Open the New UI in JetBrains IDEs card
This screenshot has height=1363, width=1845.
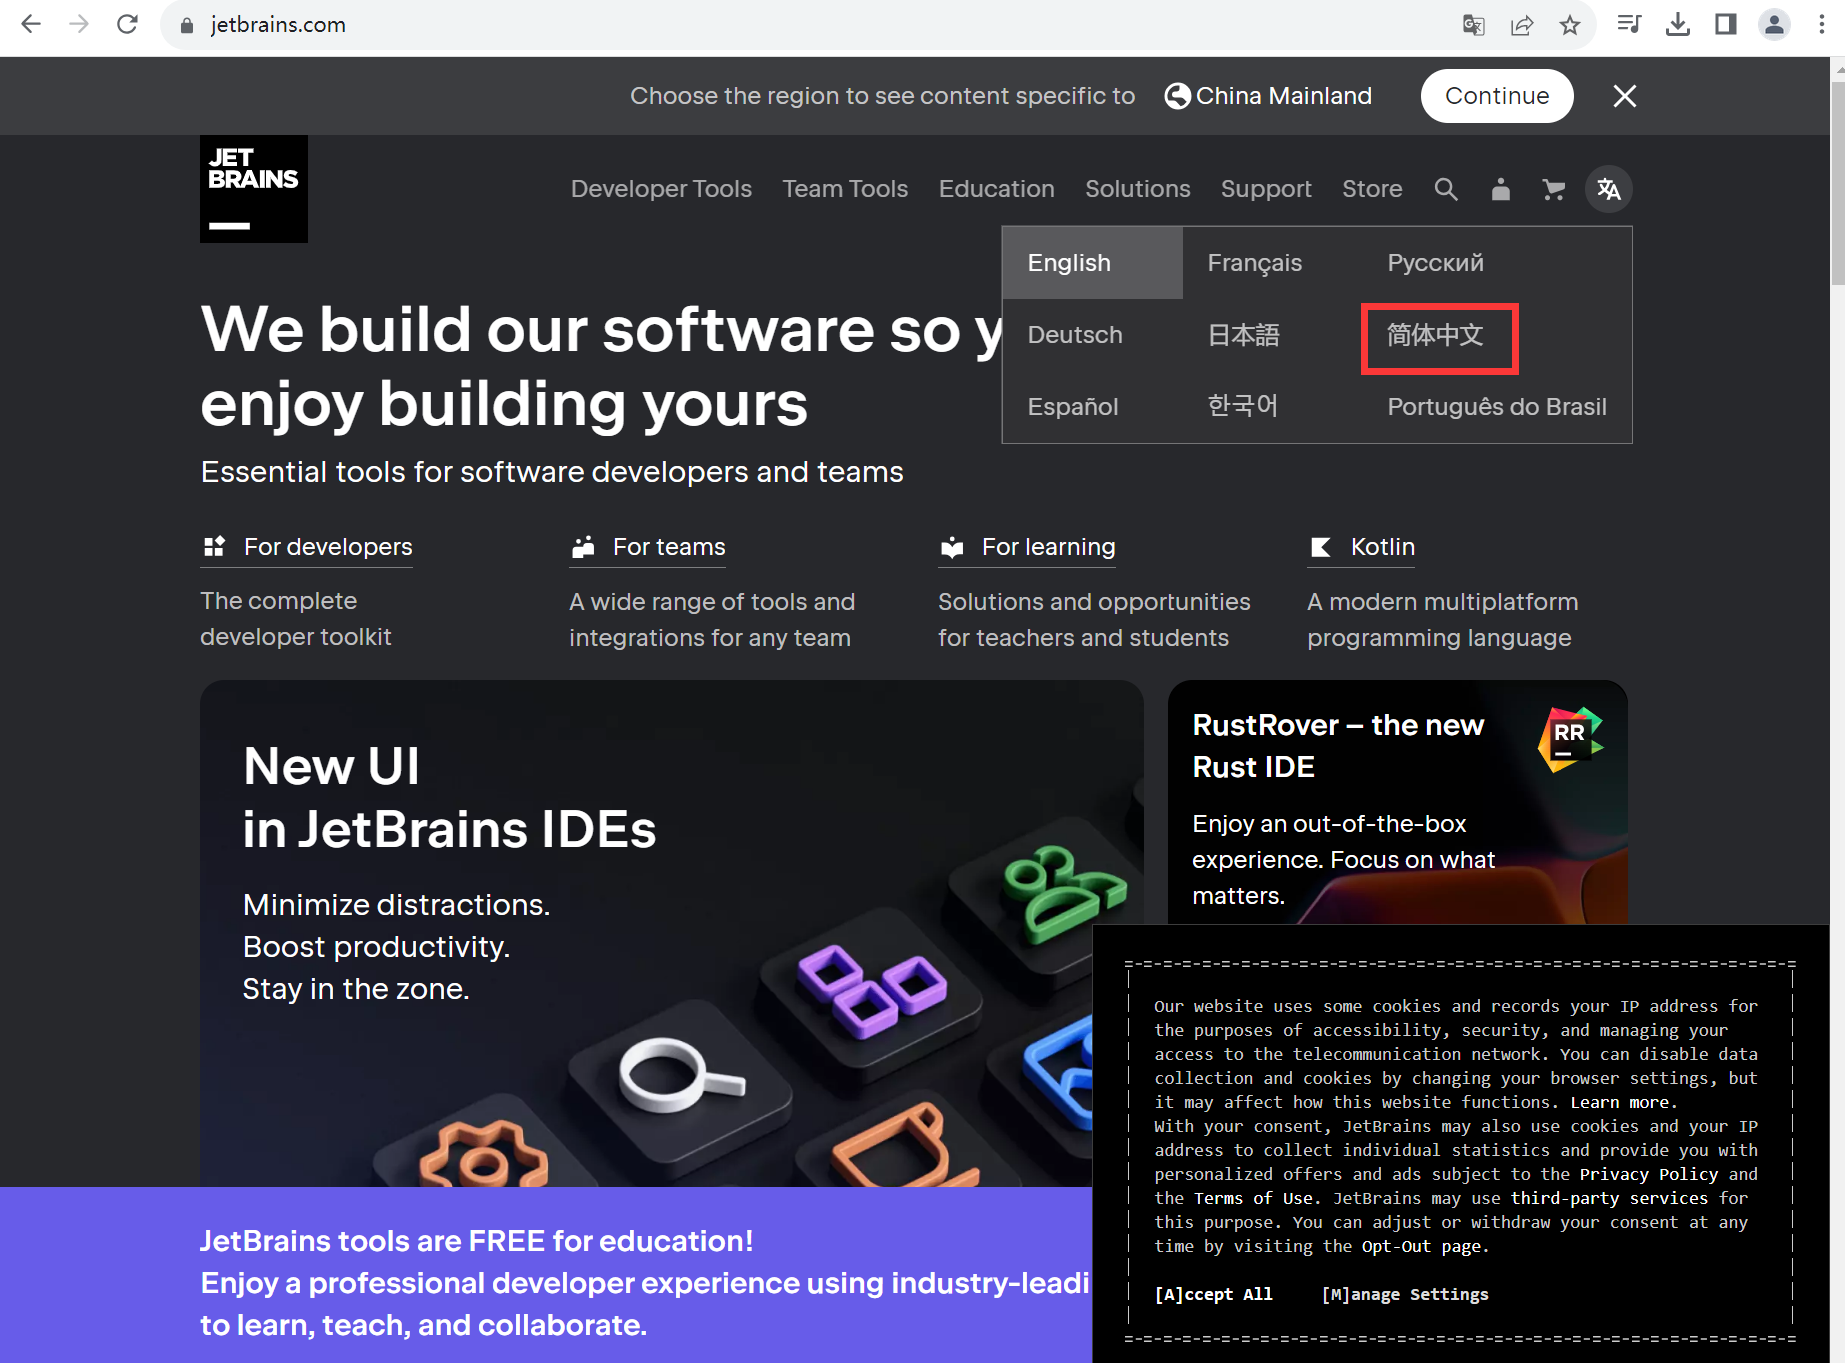(x=672, y=934)
